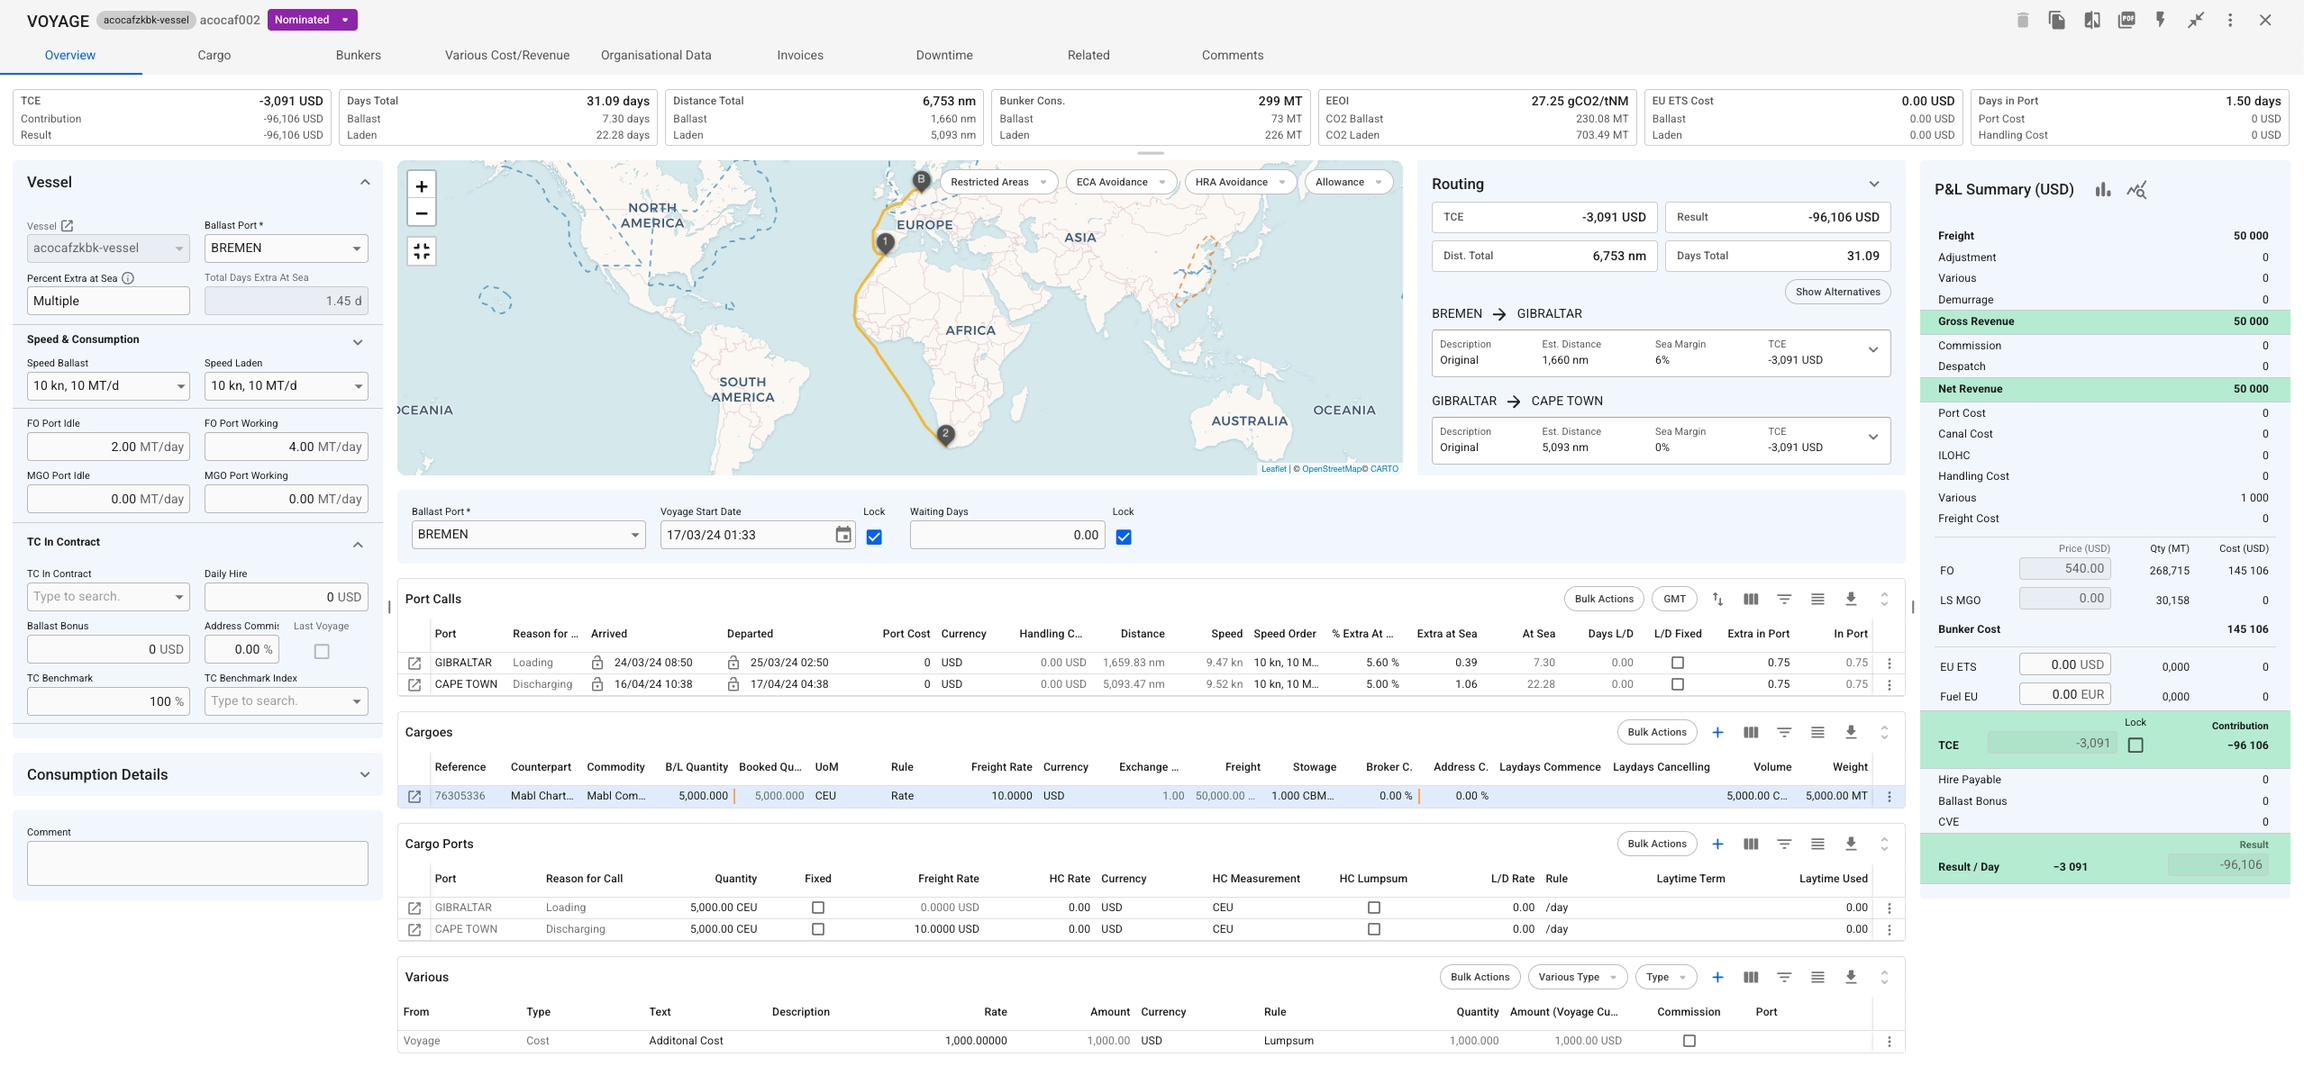Download the Port Calls table
Viewport: 2304px width, 1075px height.
[1850, 599]
